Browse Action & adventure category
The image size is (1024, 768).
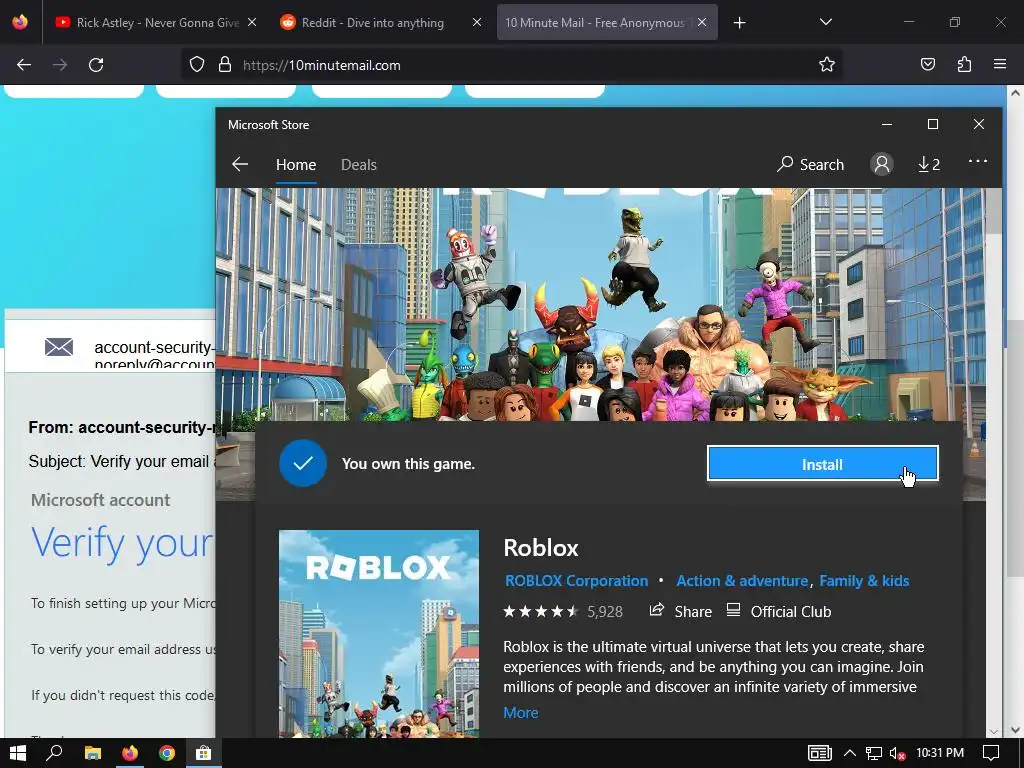click(741, 581)
